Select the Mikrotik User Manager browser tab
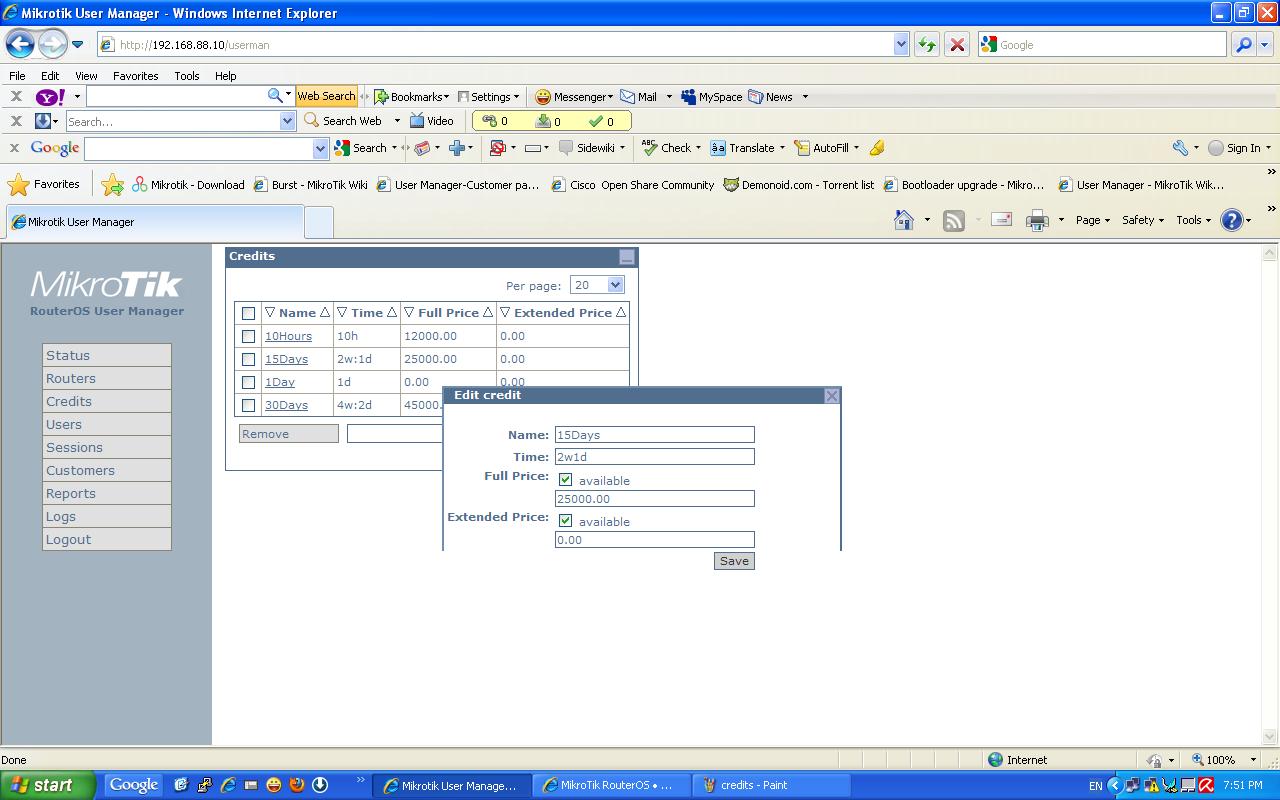 (x=155, y=222)
